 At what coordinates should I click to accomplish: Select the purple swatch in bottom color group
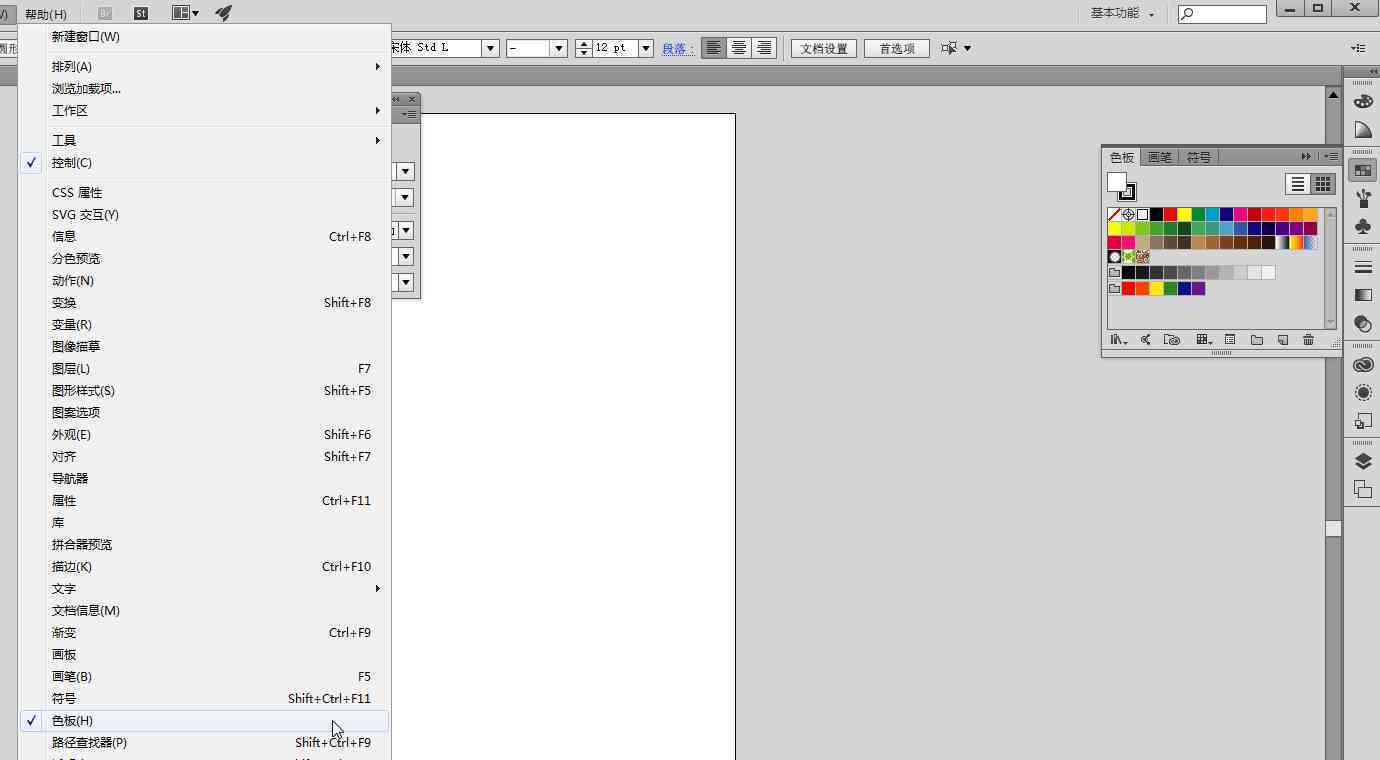pos(1198,288)
